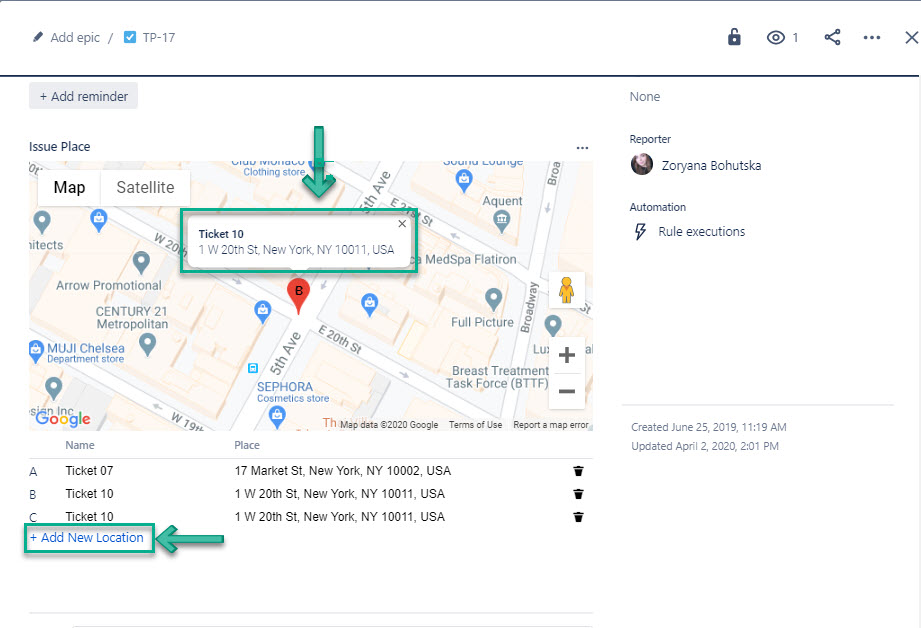Click the lock icon in the header
Screen dimensions: 921x628
coord(734,37)
